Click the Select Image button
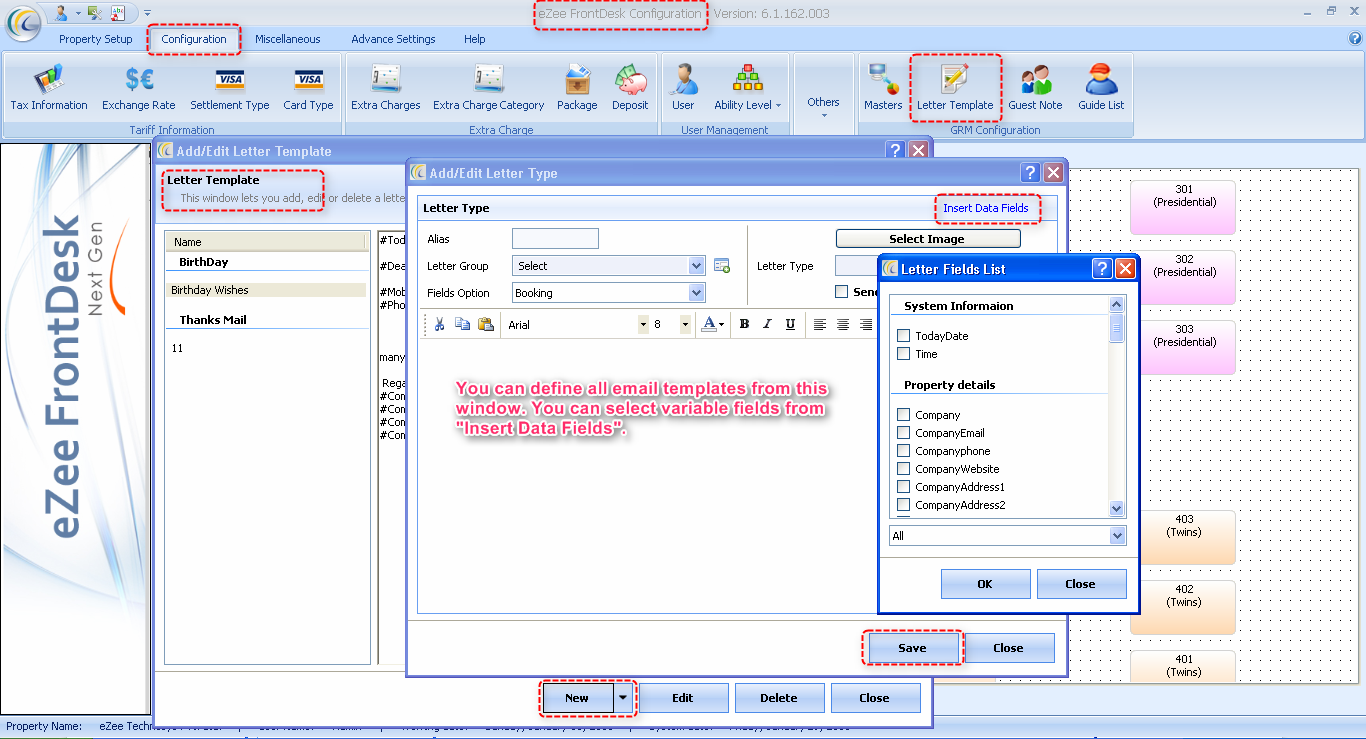Image resolution: width=1366 pixels, height=739 pixels. click(928, 239)
